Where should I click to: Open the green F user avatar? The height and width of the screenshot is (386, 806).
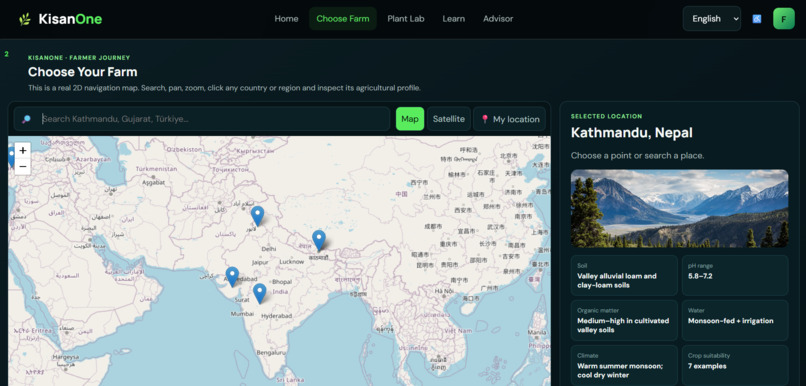783,19
